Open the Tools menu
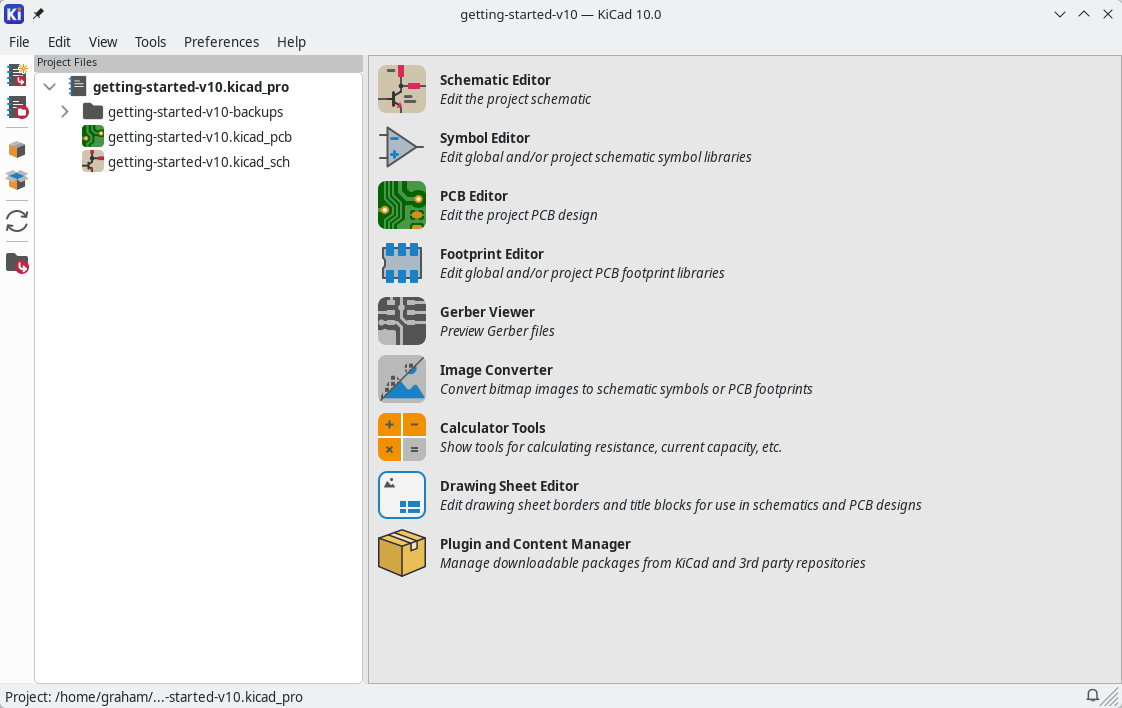Screen dimensions: 1122x708 click(x=150, y=42)
